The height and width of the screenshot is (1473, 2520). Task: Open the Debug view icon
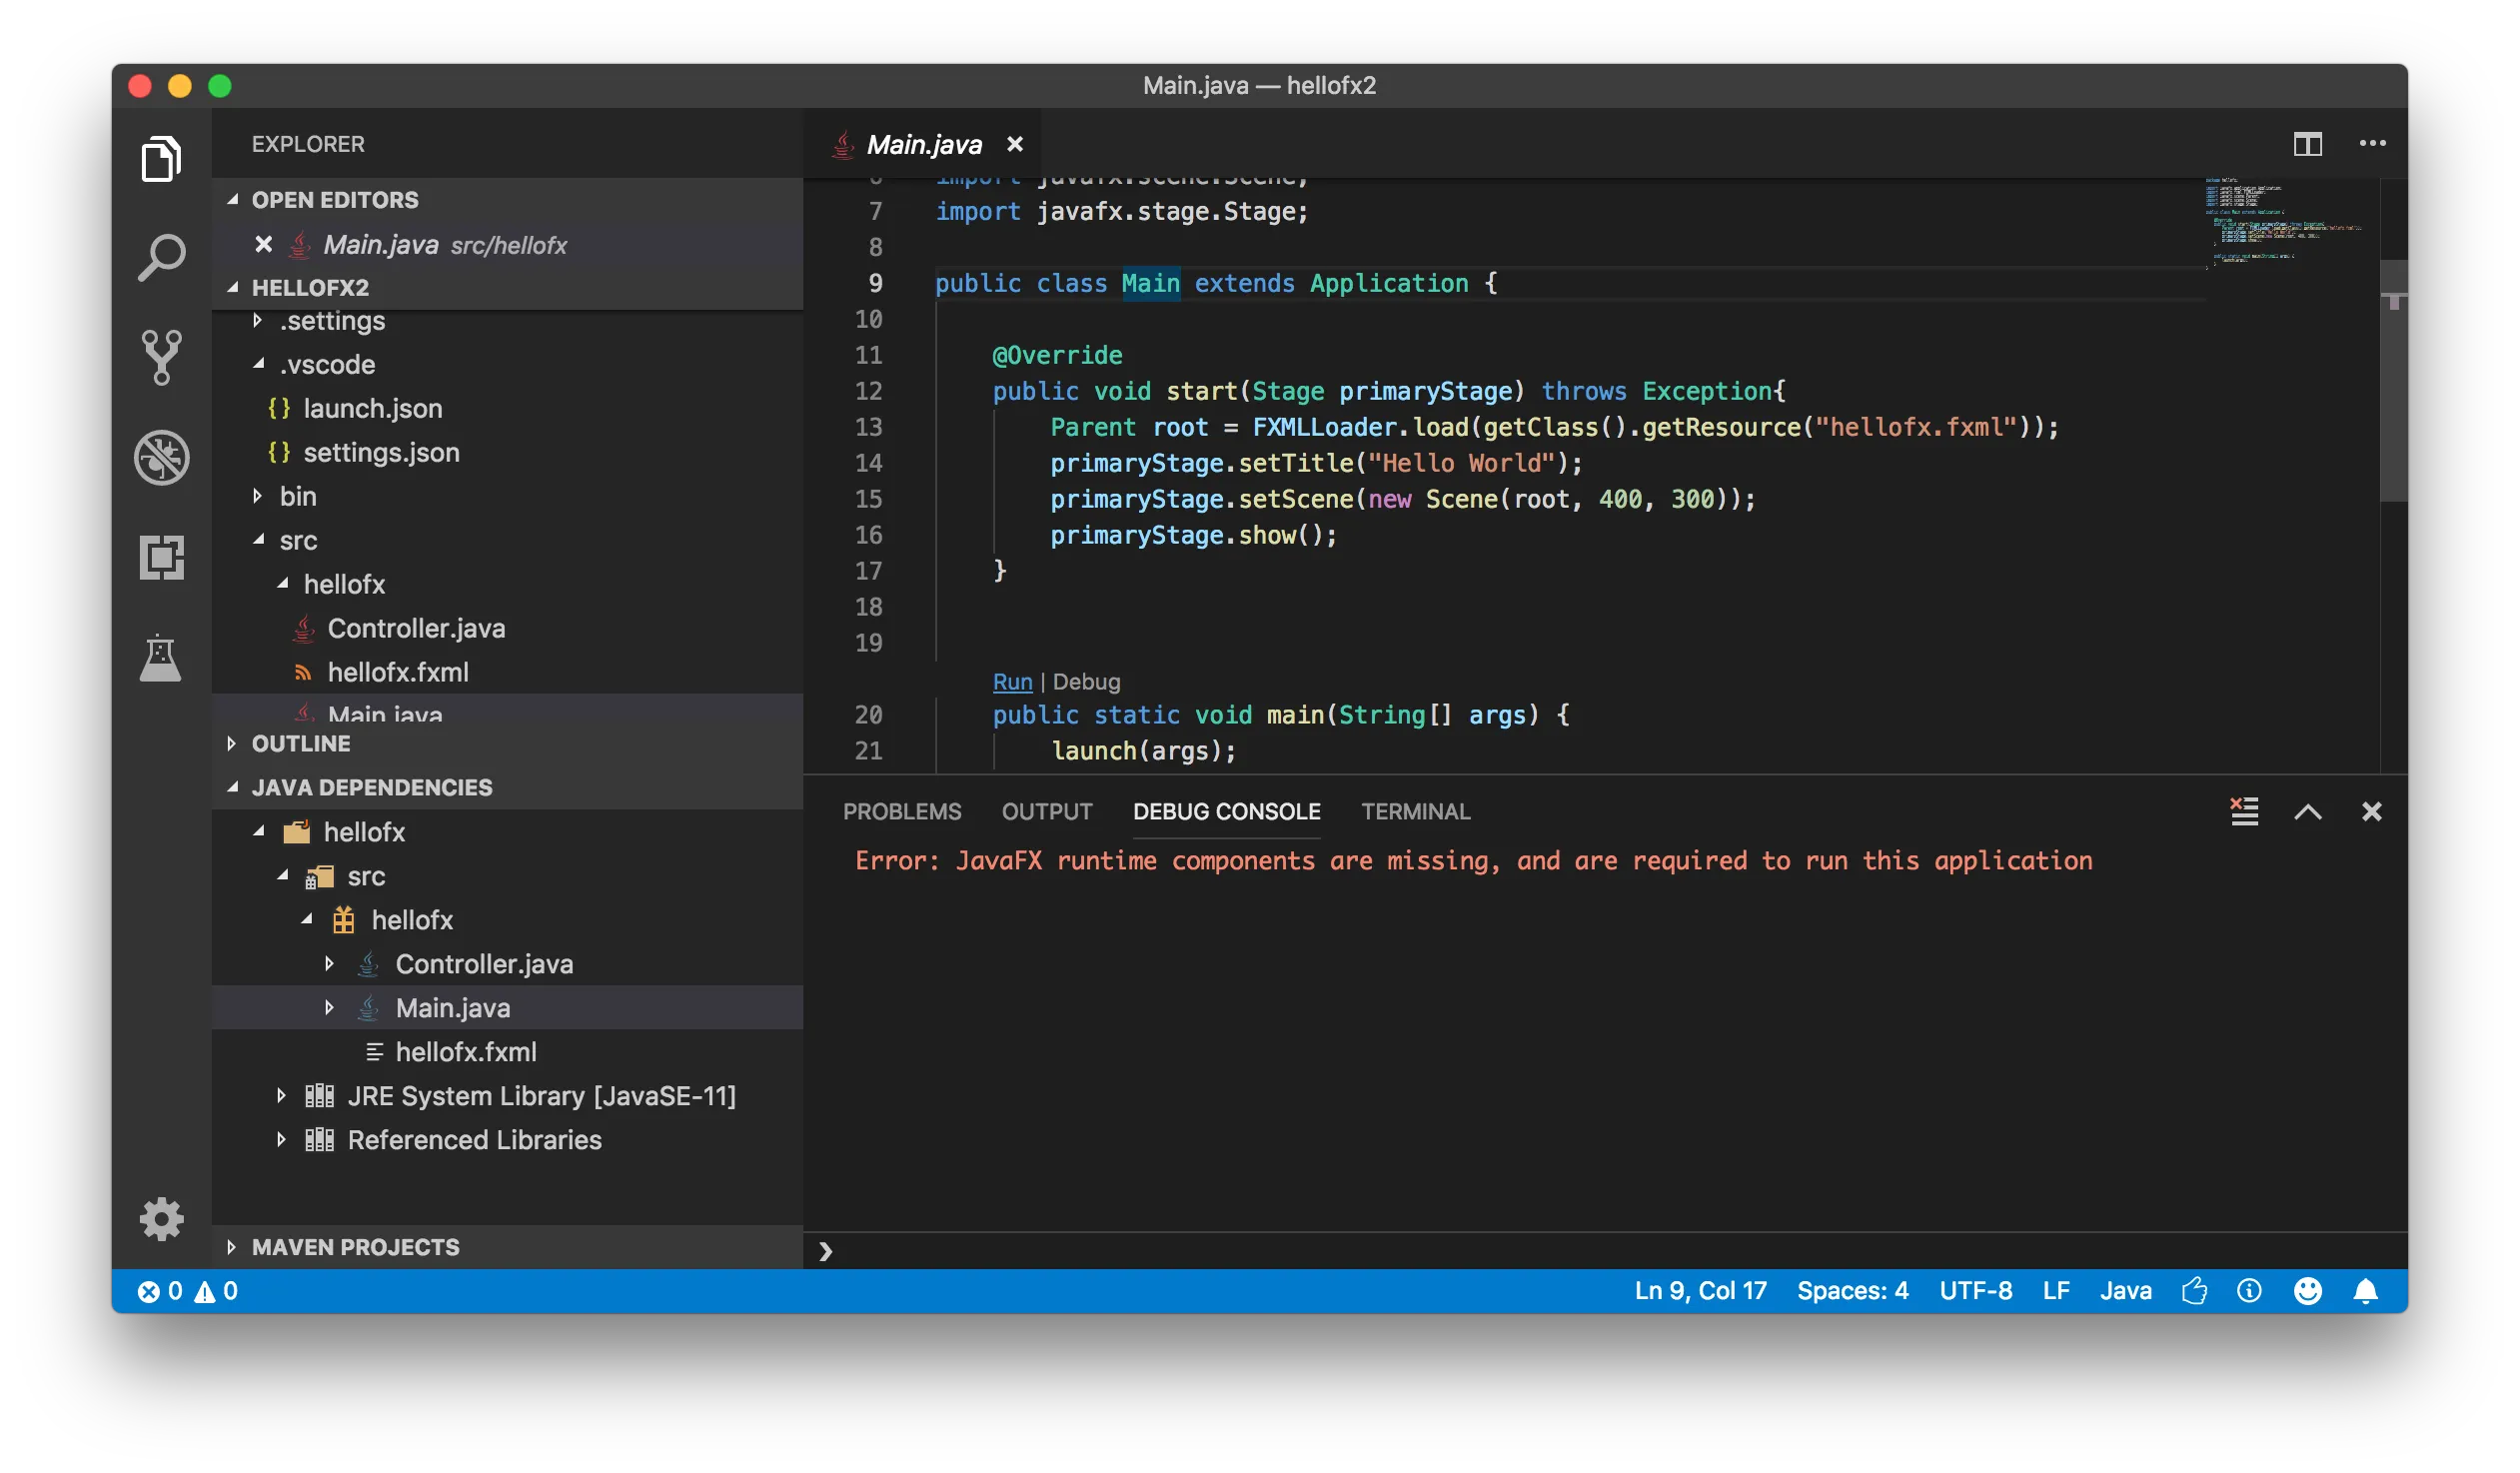(x=161, y=458)
